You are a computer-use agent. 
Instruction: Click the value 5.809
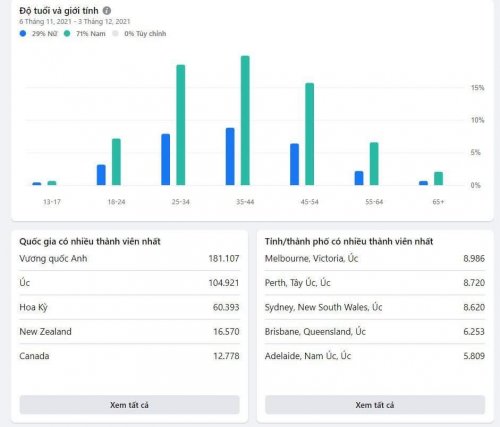click(x=474, y=356)
